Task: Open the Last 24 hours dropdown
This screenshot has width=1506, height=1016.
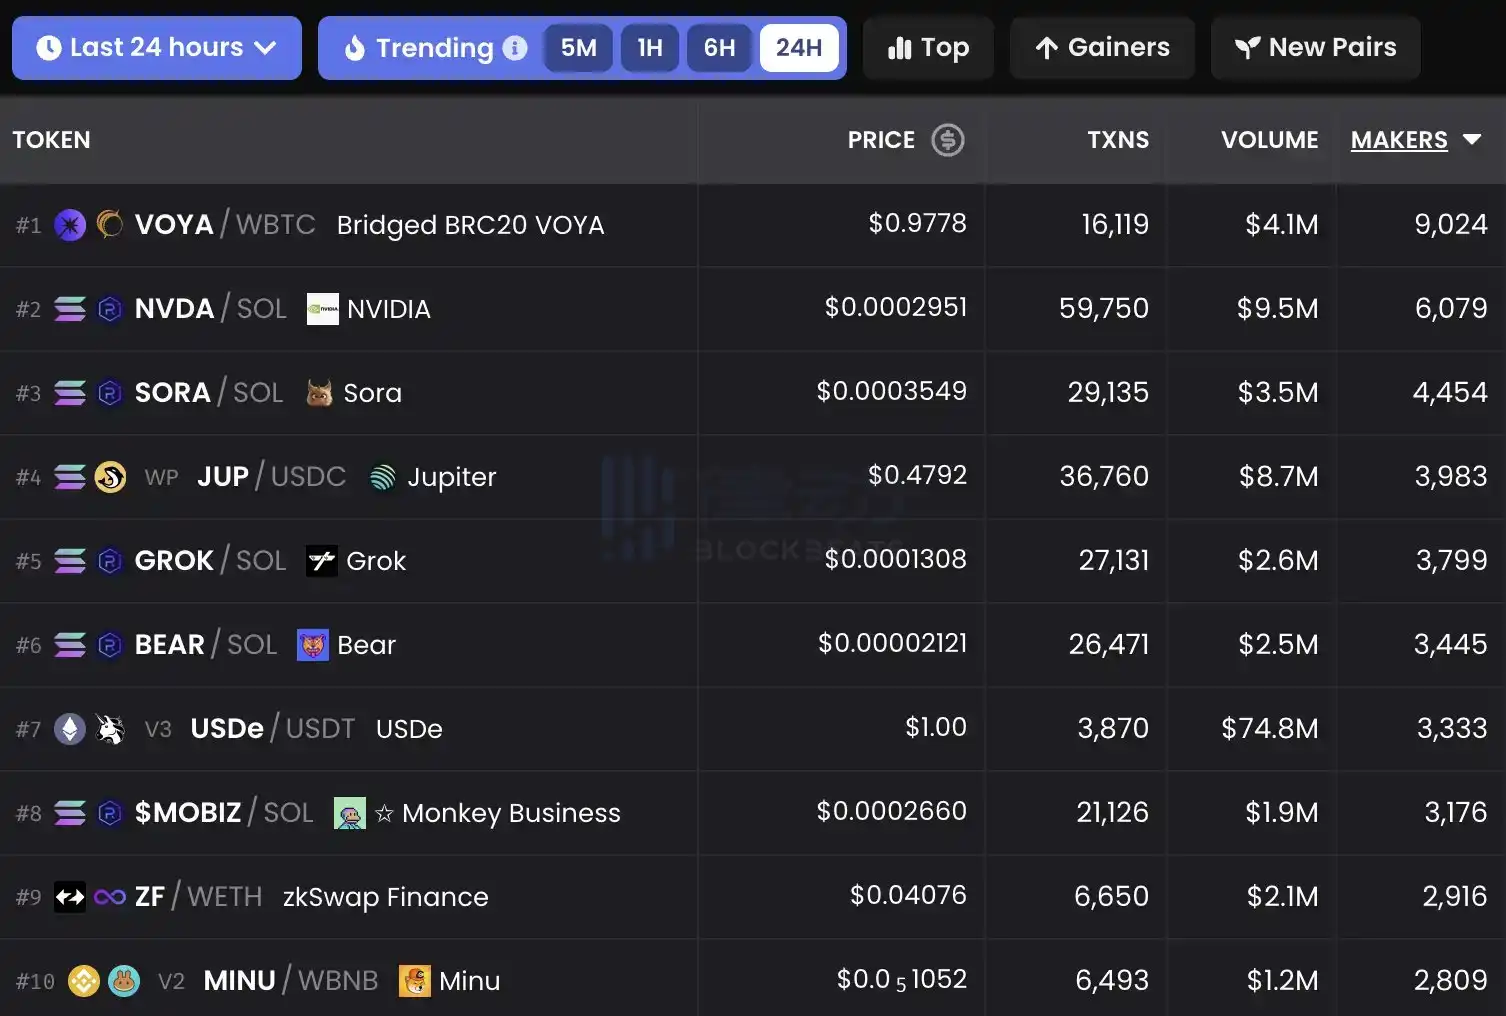Action: pos(157,48)
